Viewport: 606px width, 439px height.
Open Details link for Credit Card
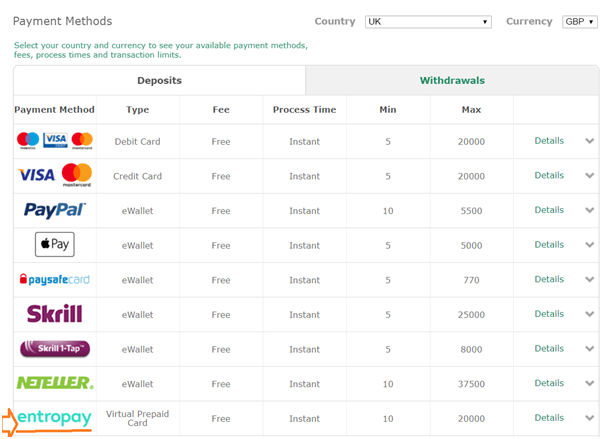point(549,175)
